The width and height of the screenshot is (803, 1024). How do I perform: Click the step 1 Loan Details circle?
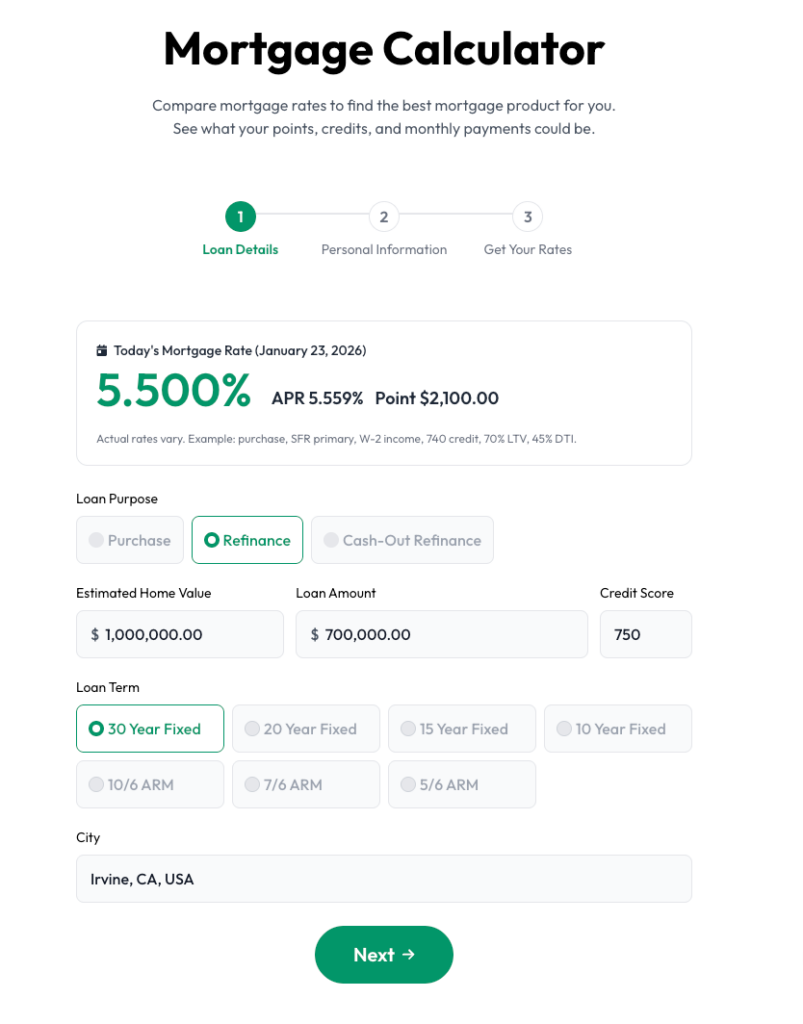[x=240, y=216]
